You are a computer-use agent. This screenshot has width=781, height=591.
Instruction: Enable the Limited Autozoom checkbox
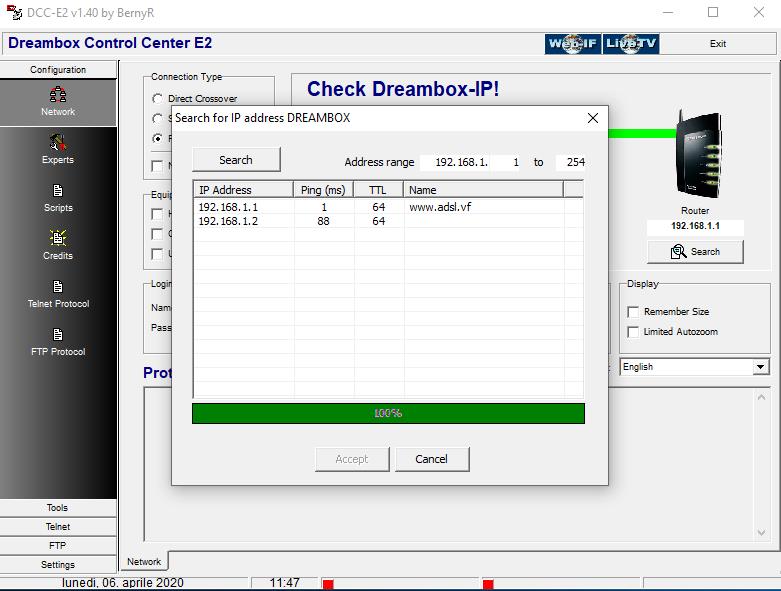pos(633,332)
